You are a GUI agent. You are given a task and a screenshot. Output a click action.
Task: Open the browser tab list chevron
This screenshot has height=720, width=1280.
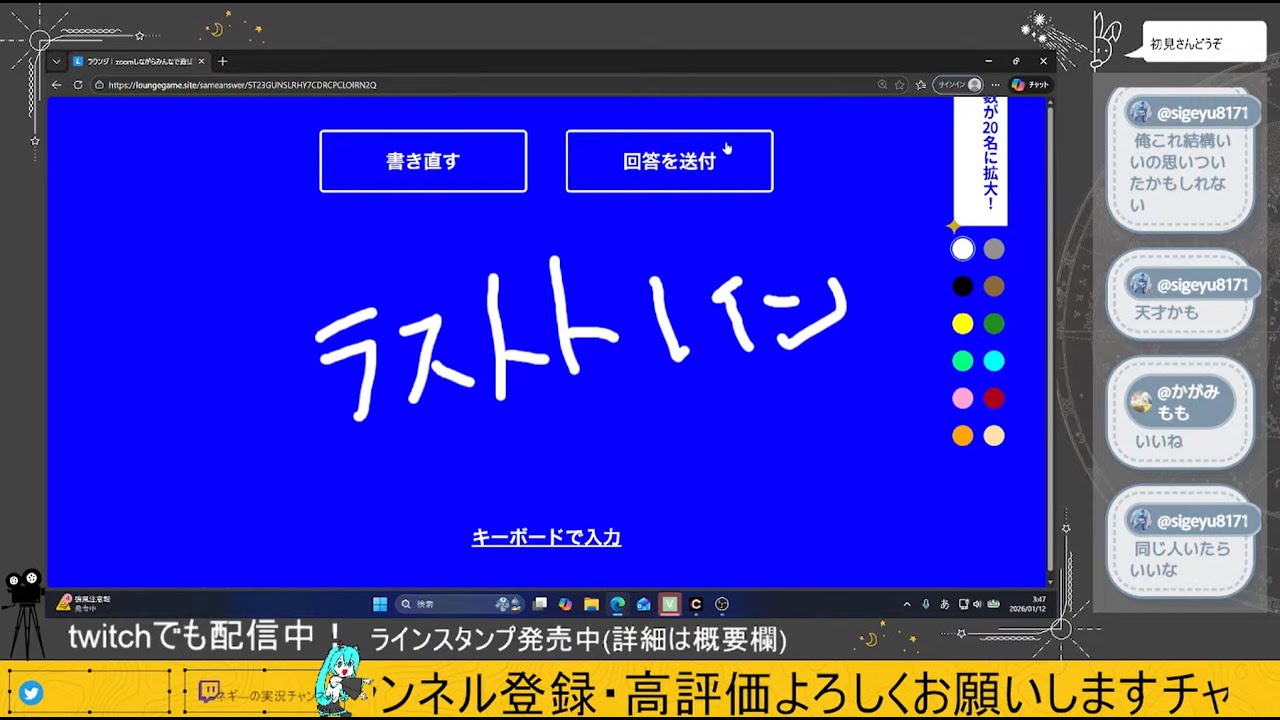57,62
